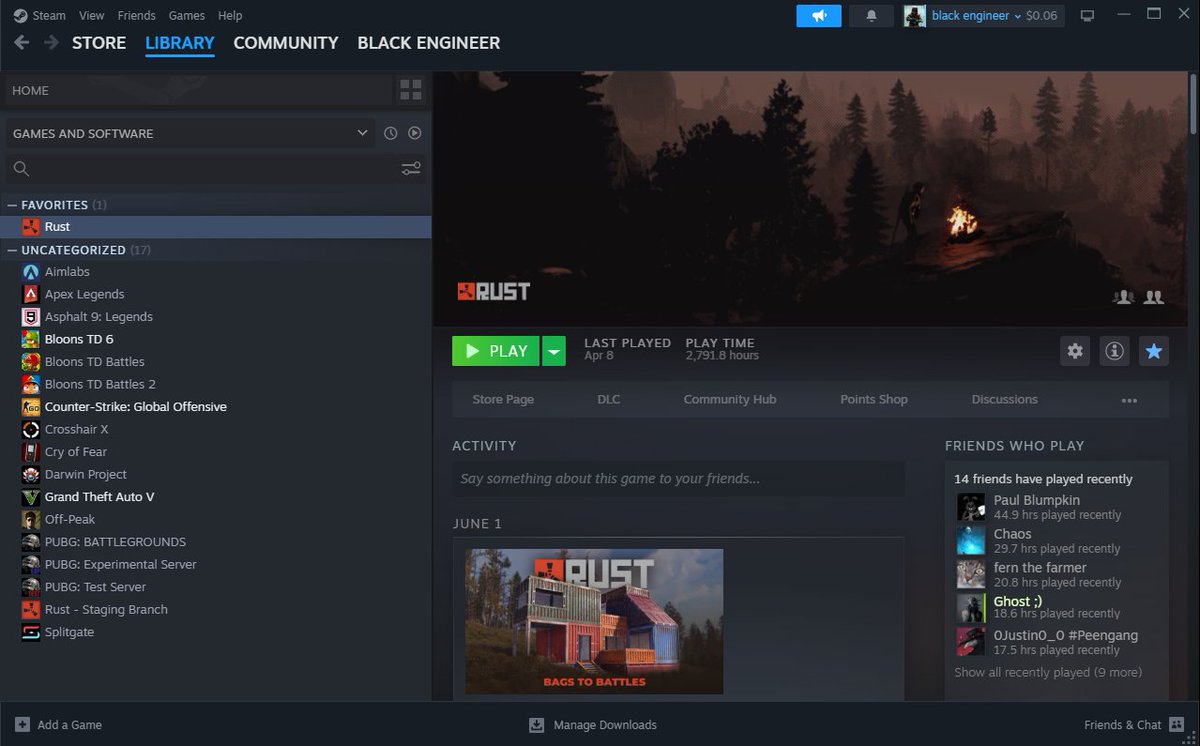This screenshot has width=1200, height=746.
Task: Click the library search field
Action: click(x=215, y=168)
